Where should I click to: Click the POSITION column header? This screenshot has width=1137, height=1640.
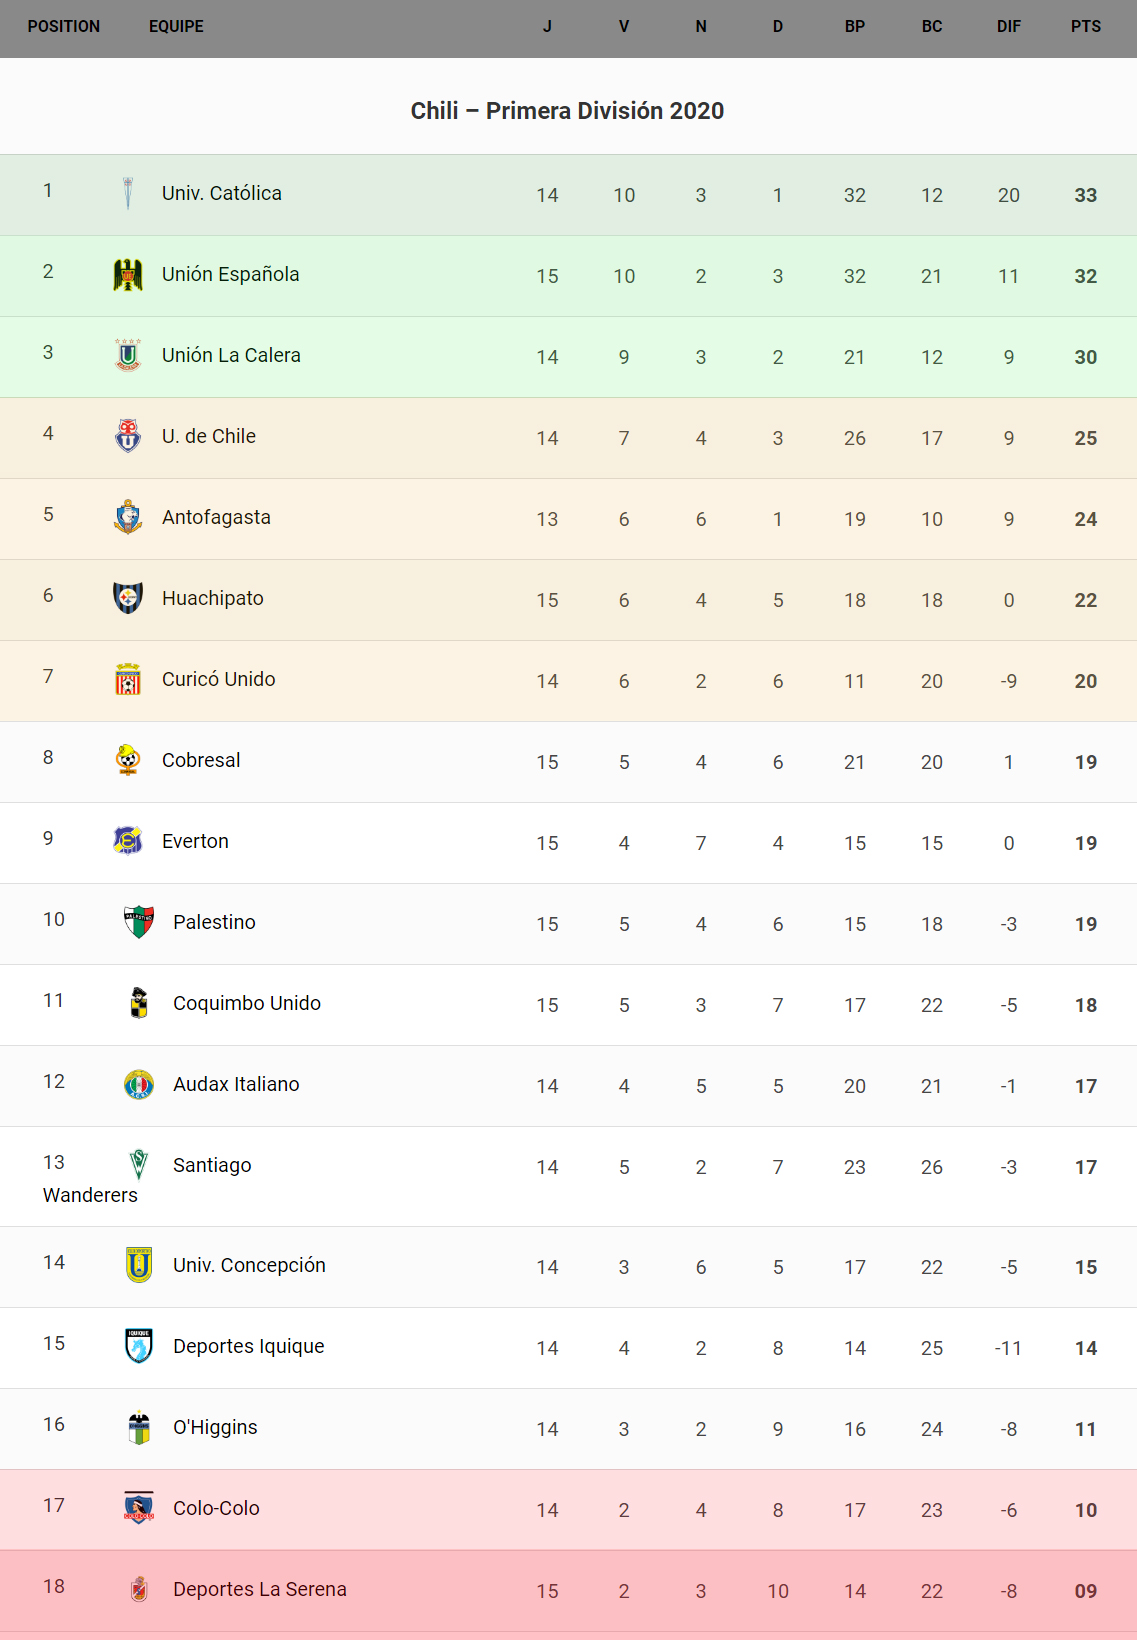point(64,27)
